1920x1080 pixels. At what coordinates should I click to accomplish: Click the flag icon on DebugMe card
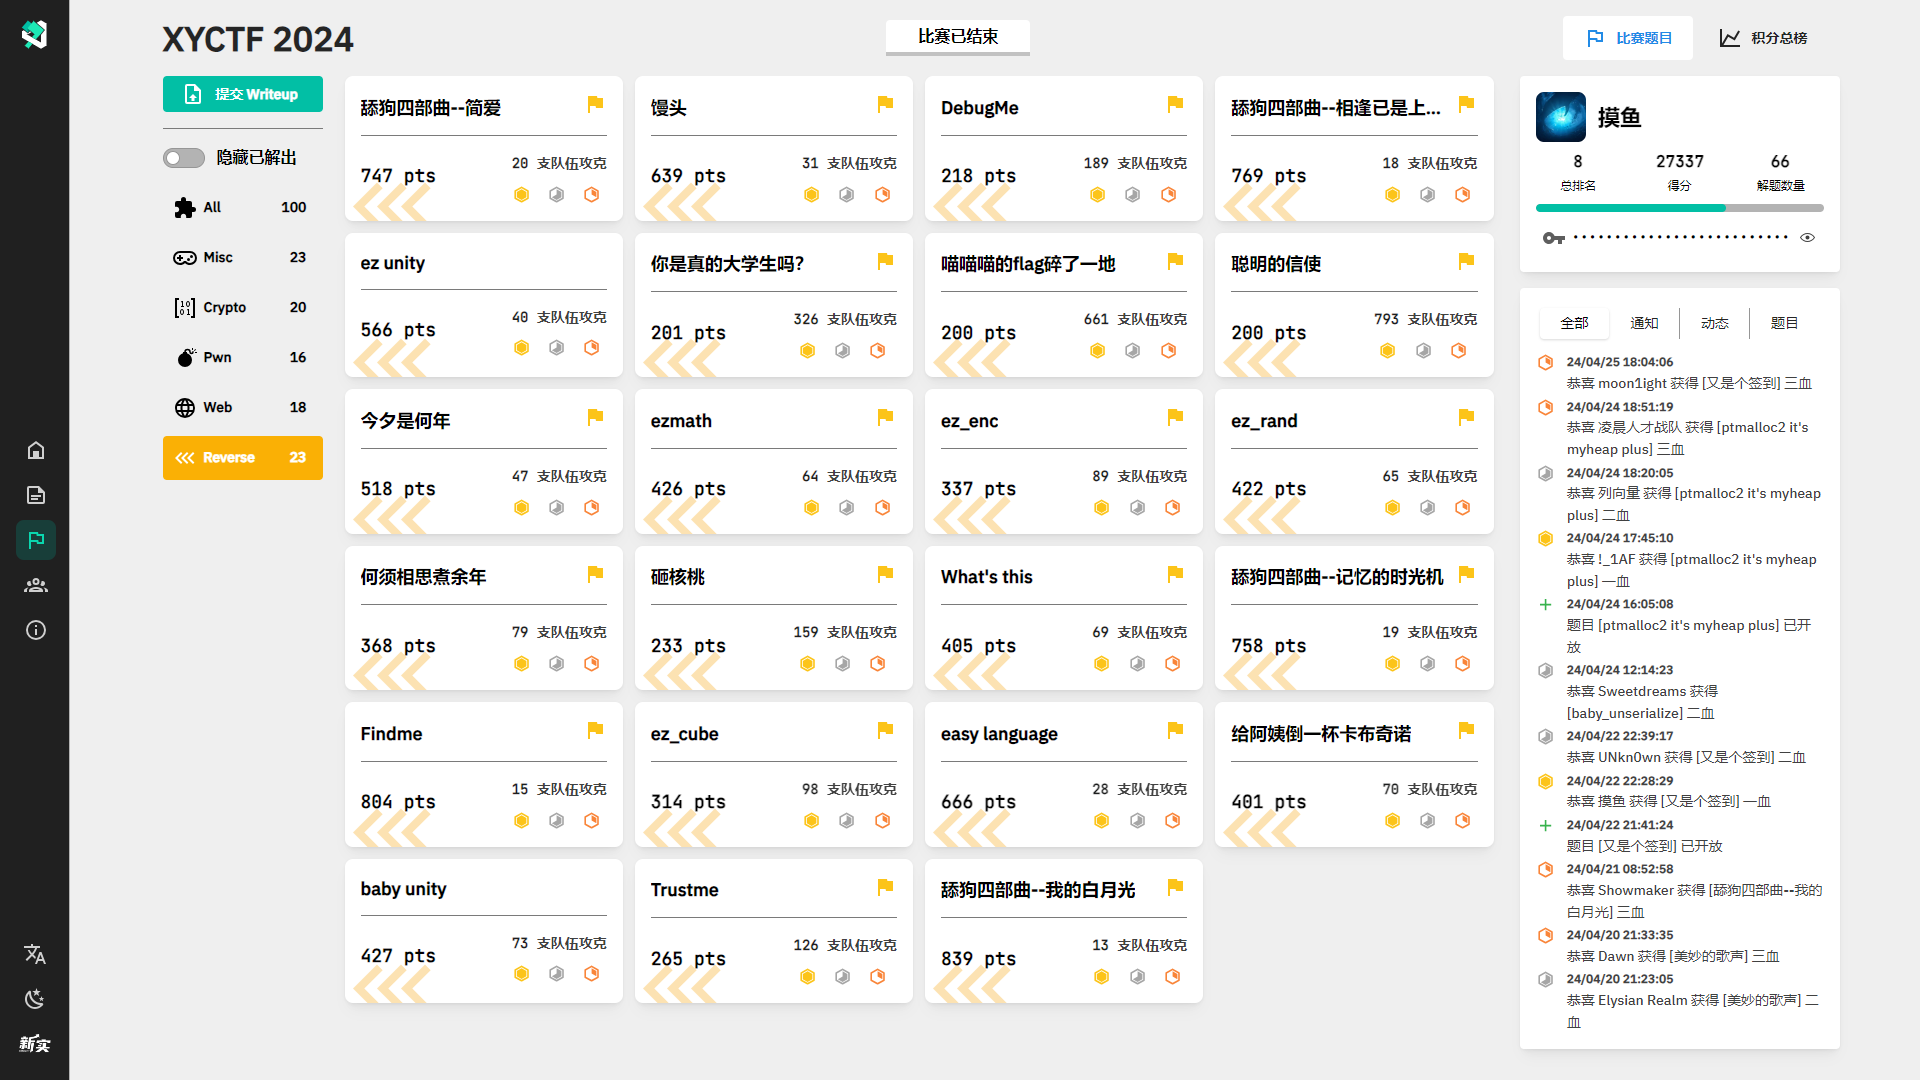[1175, 104]
